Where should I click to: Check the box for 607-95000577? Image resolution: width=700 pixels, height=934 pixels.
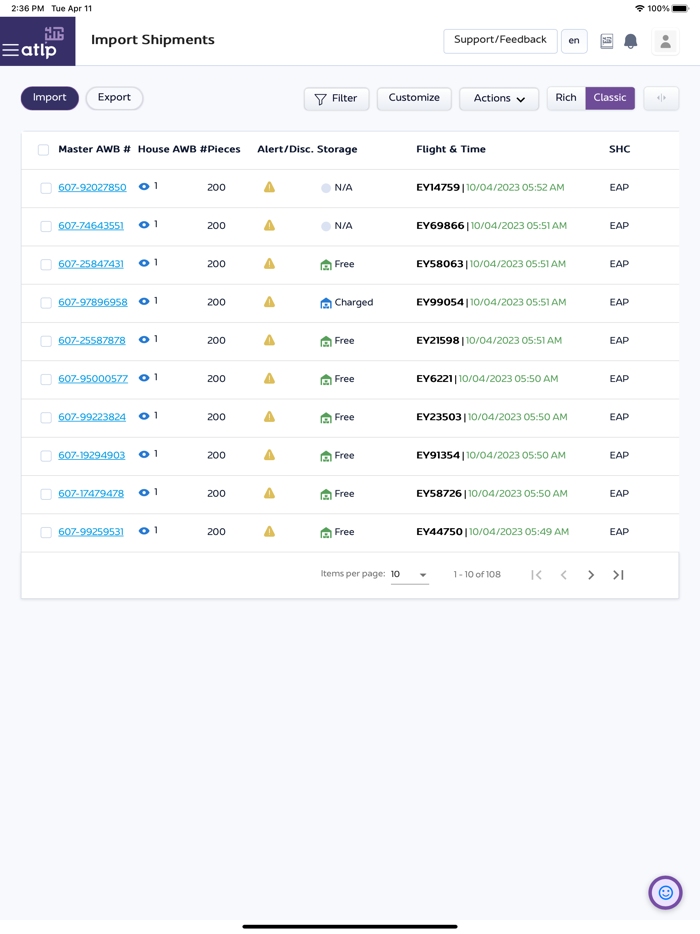point(46,379)
